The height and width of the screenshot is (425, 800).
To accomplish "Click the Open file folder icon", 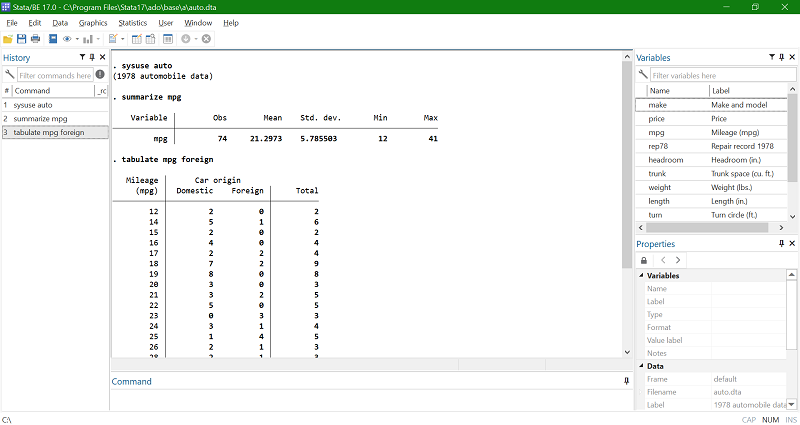I will 8,39.
